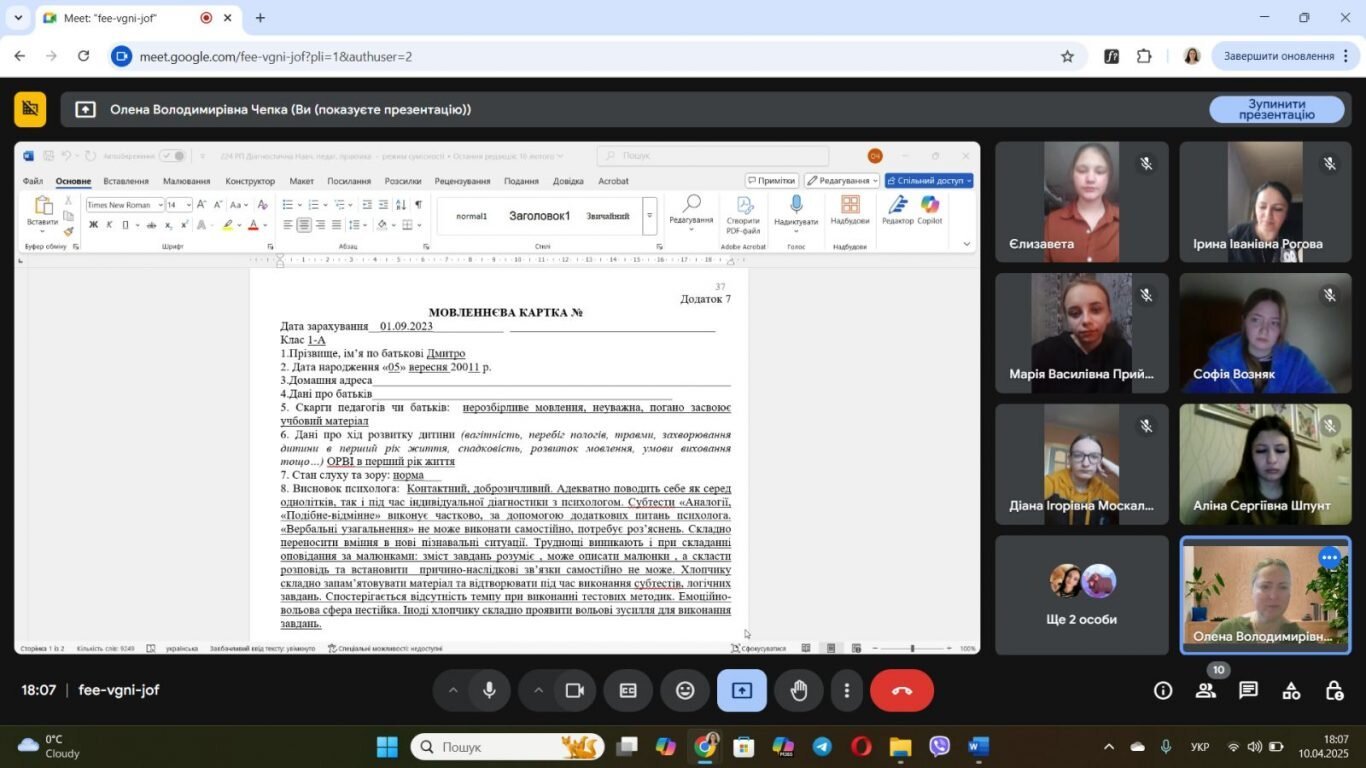Image resolution: width=1366 pixels, height=768 pixels.
Task: Open the Вставлення ribbon tab
Action: pyautogui.click(x=126, y=181)
